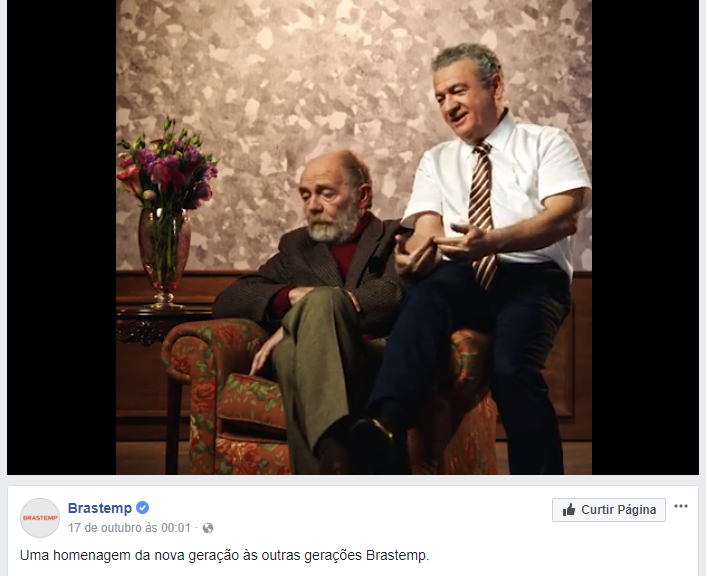The height and width of the screenshot is (576, 706).
Task: Open the Brastemp page name link
Action: click(100, 508)
